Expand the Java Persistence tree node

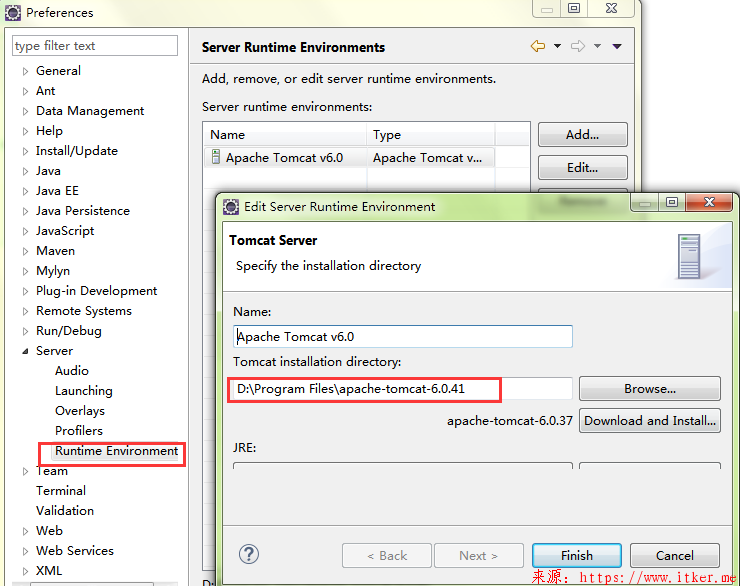[25, 211]
